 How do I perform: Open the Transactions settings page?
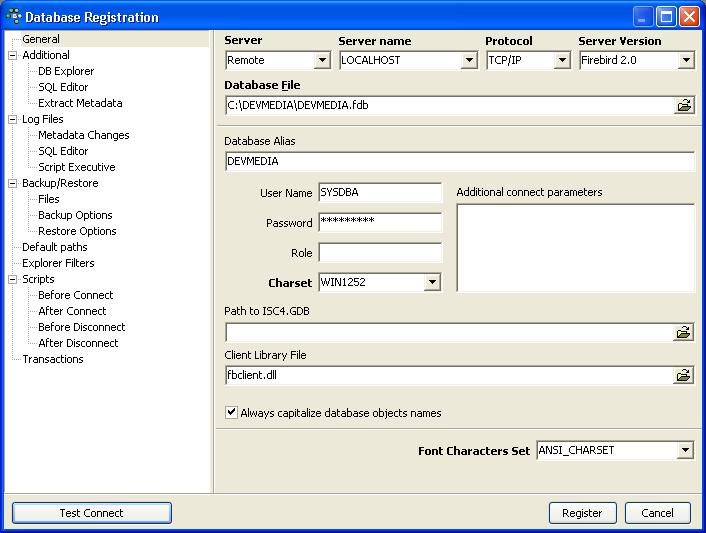pyautogui.click(x=53, y=359)
